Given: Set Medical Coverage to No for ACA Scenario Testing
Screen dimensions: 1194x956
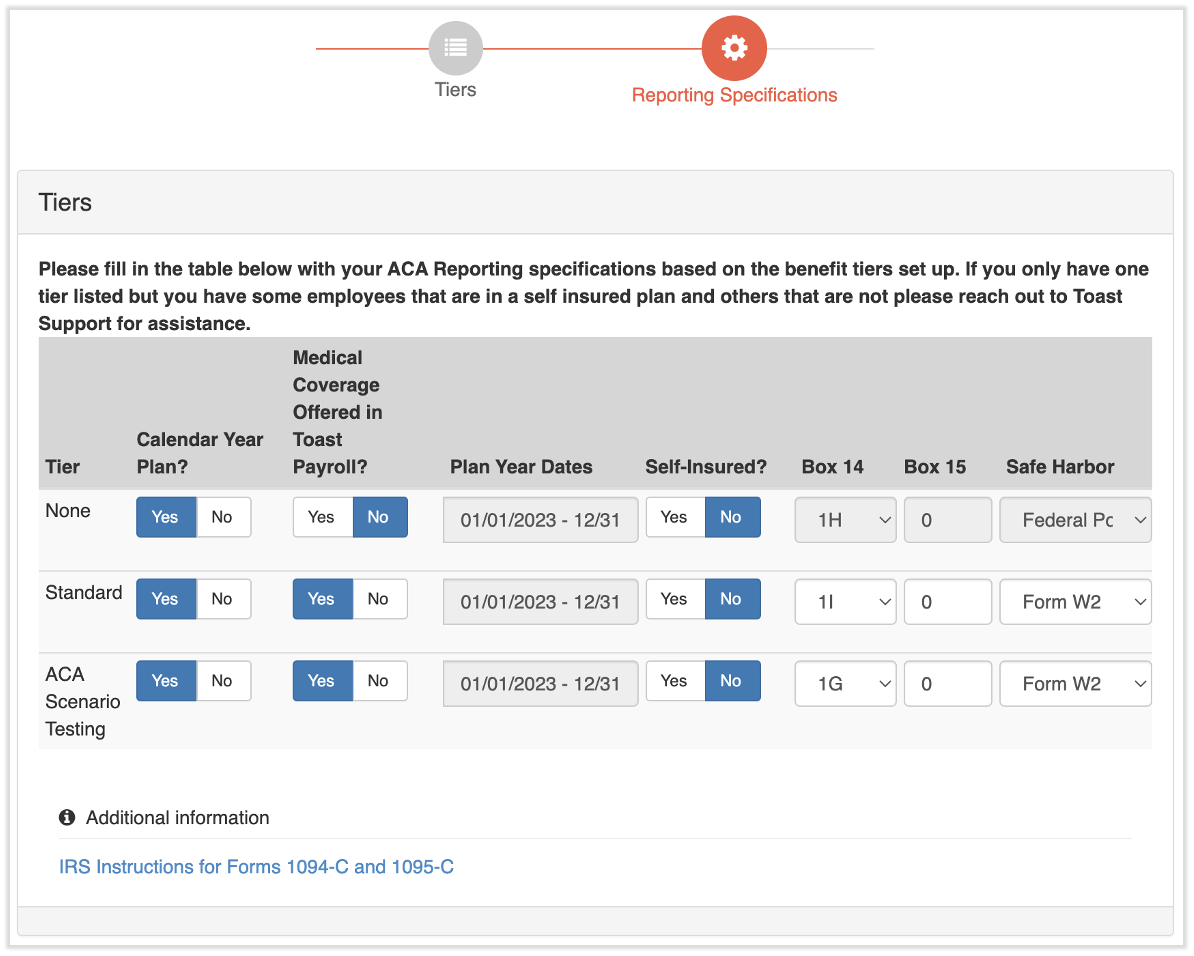Looking at the screenshot, I should click(x=378, y=681).
